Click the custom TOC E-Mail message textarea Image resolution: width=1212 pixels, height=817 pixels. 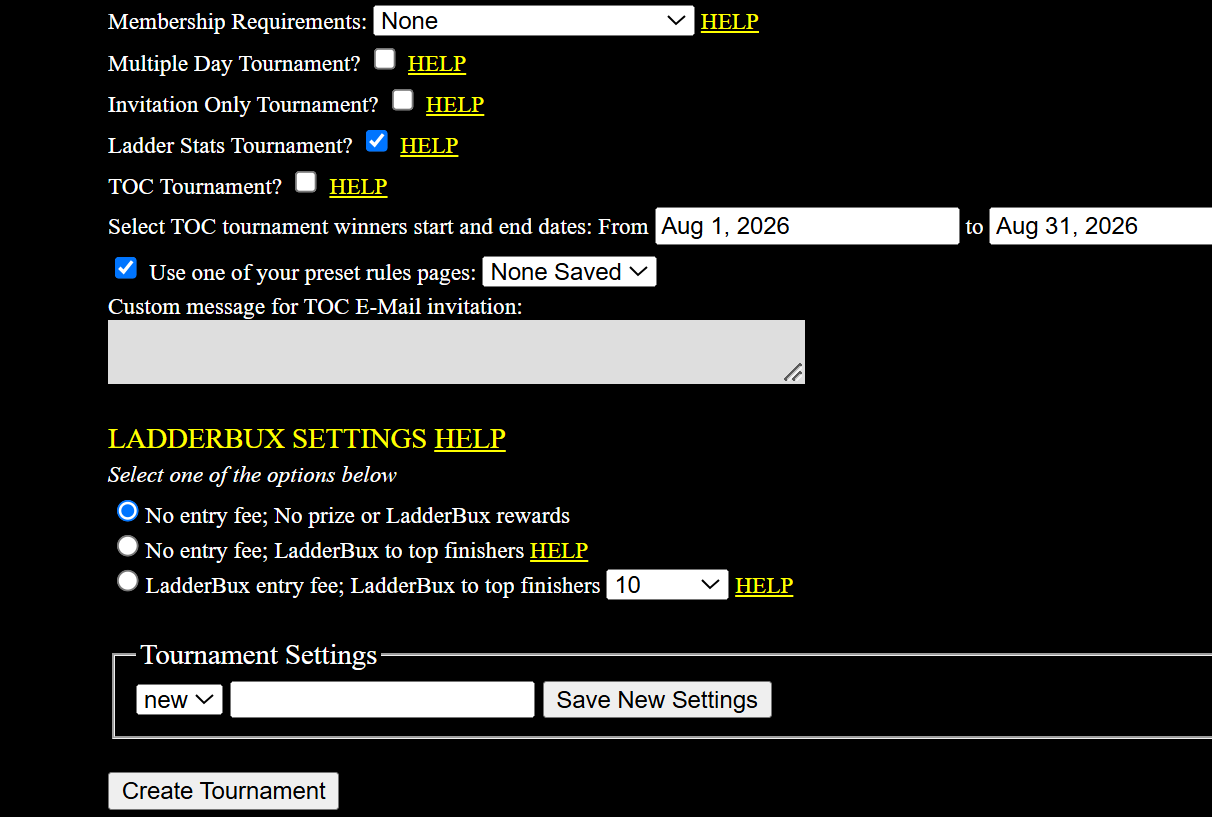456,352
